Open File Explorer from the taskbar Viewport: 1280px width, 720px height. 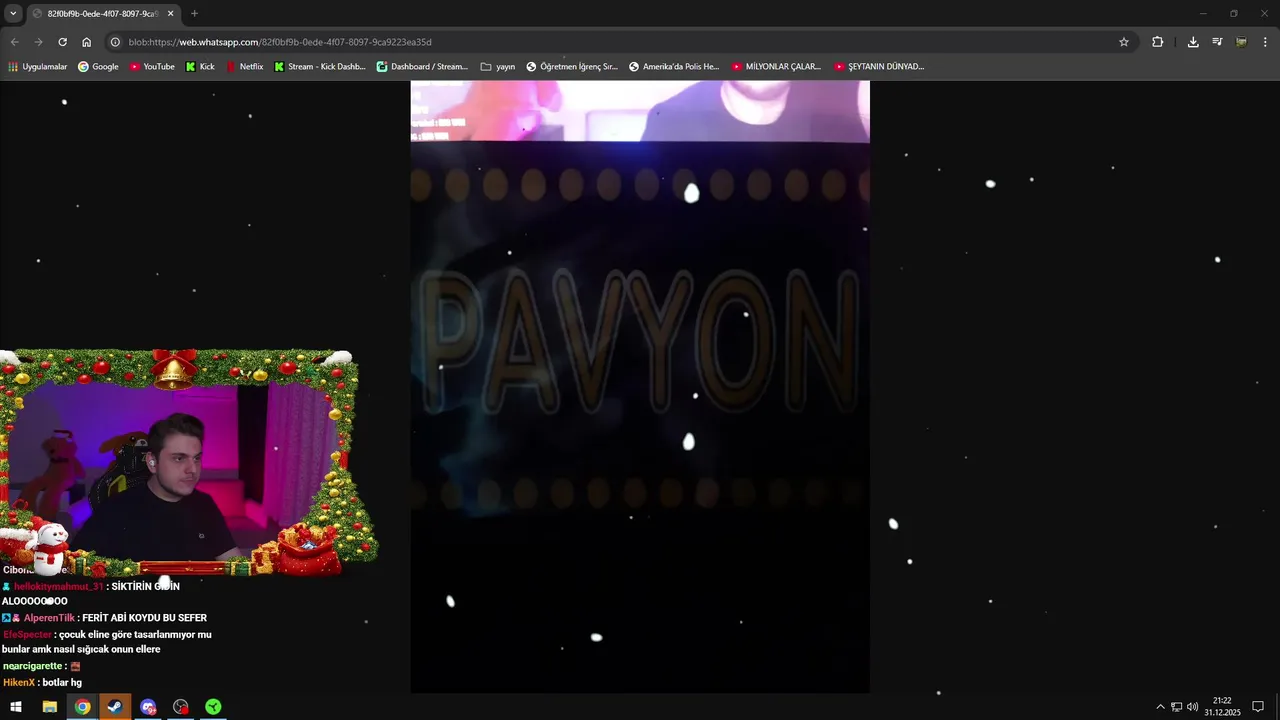click(49, 707)
